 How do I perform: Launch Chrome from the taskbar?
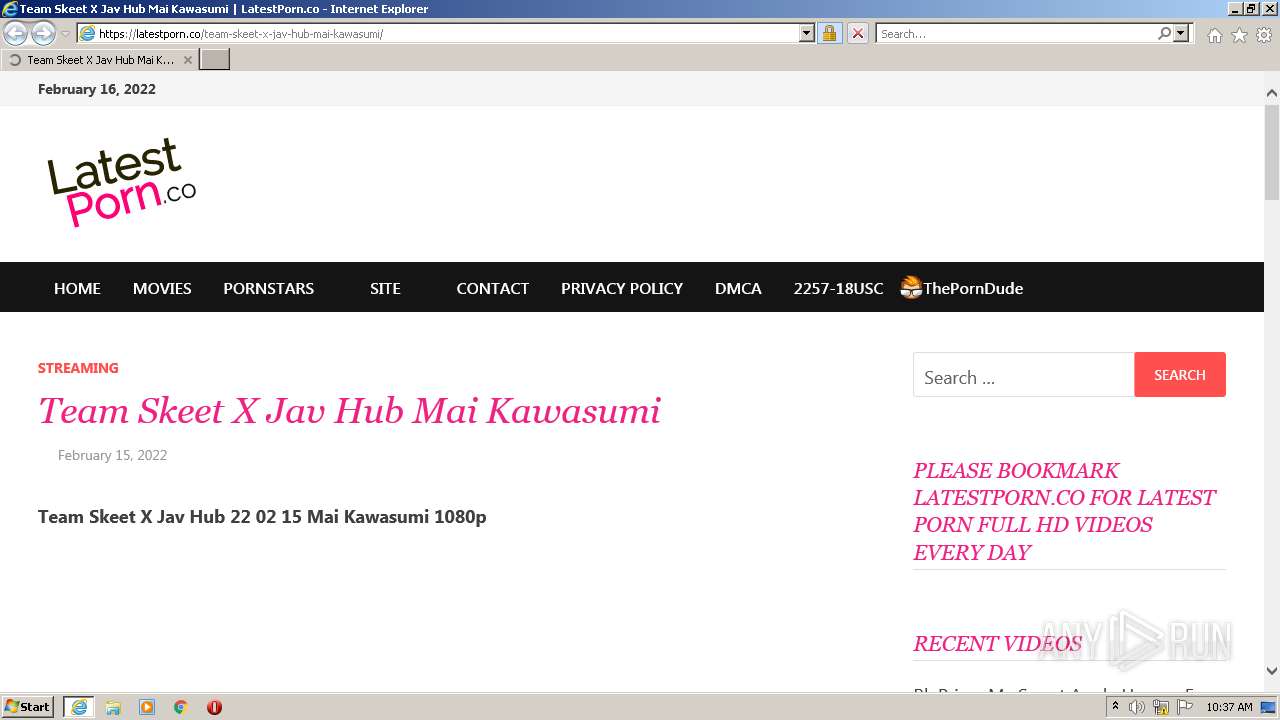[x=181, y=707]
